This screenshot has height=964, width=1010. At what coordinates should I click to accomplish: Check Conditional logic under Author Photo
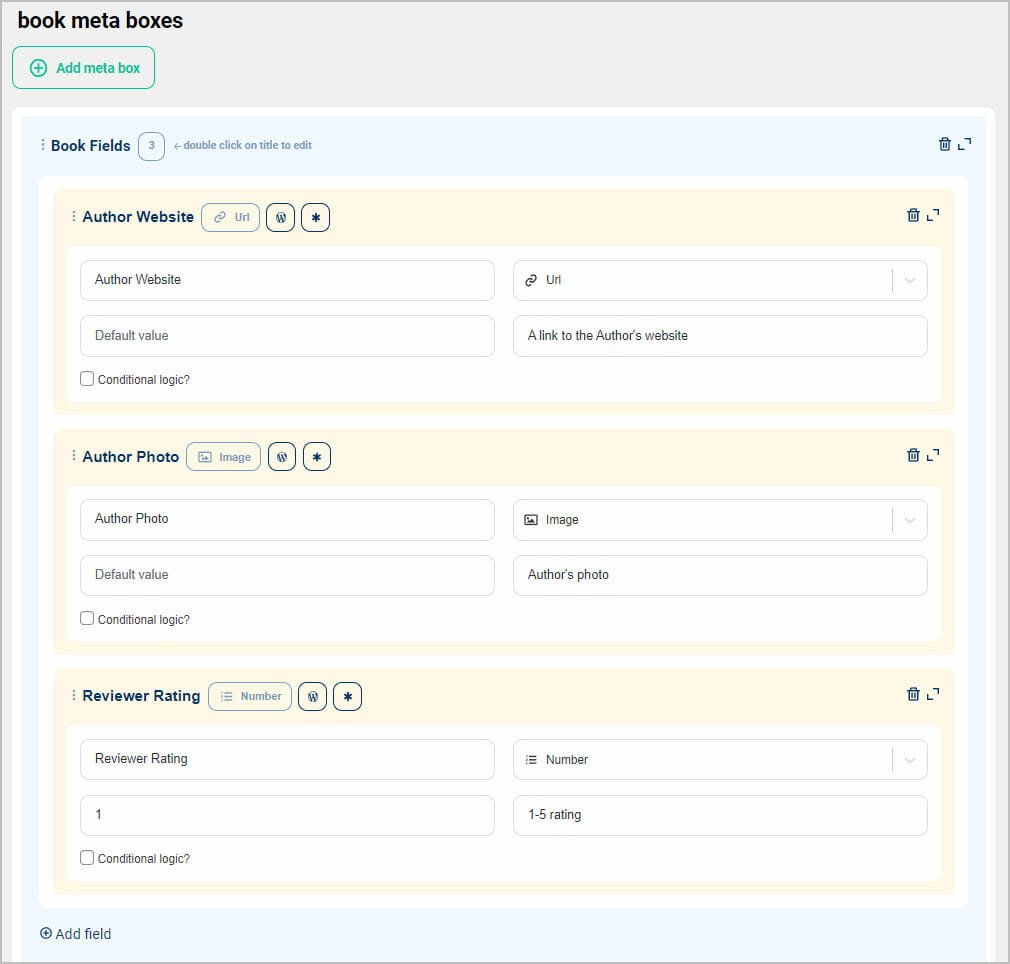87,617
